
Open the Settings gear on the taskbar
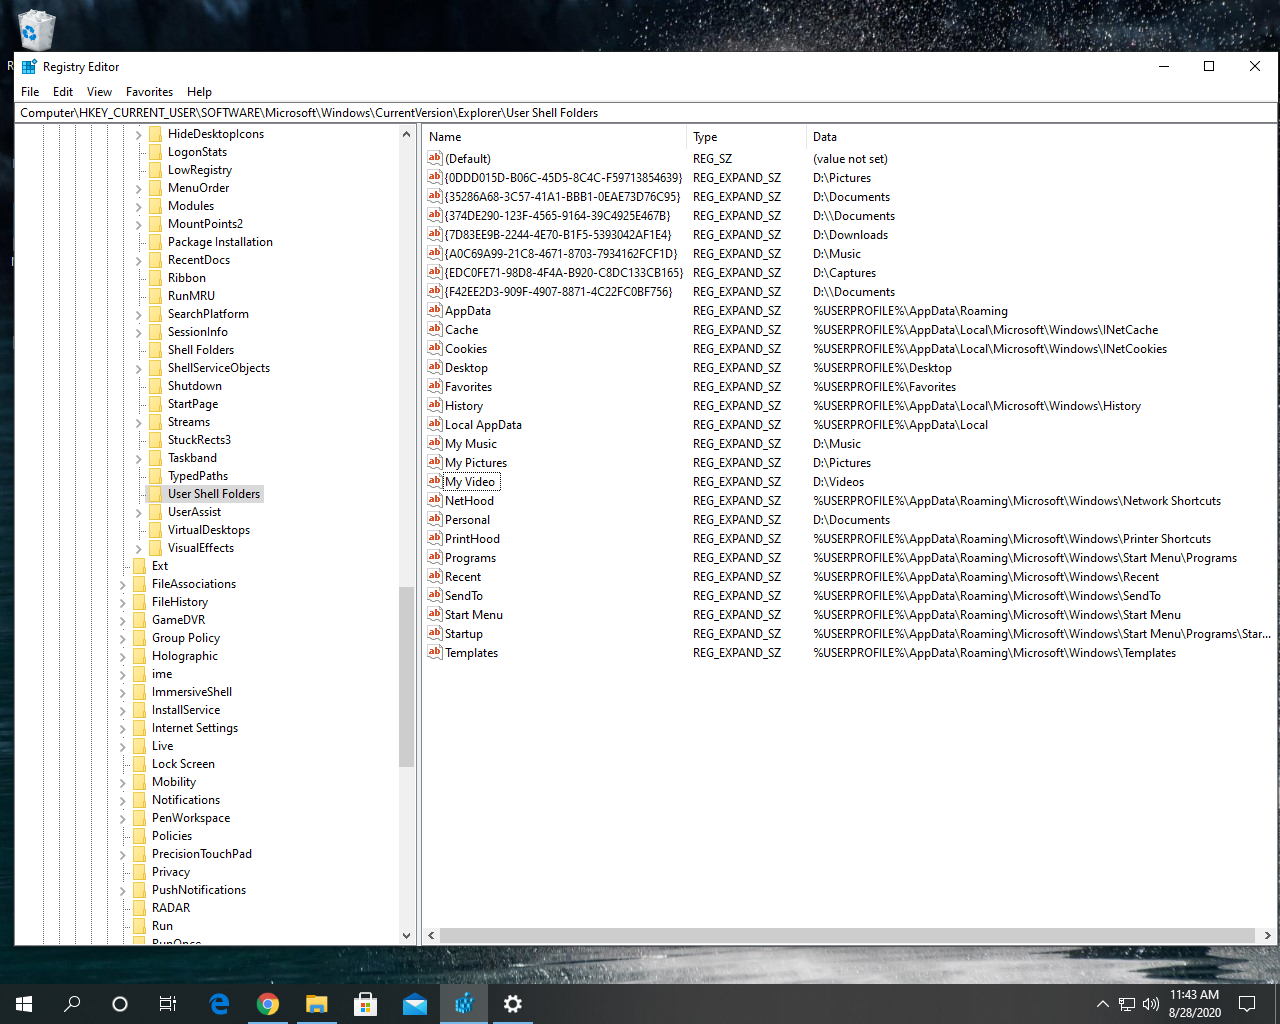[x=513, y=1004]
